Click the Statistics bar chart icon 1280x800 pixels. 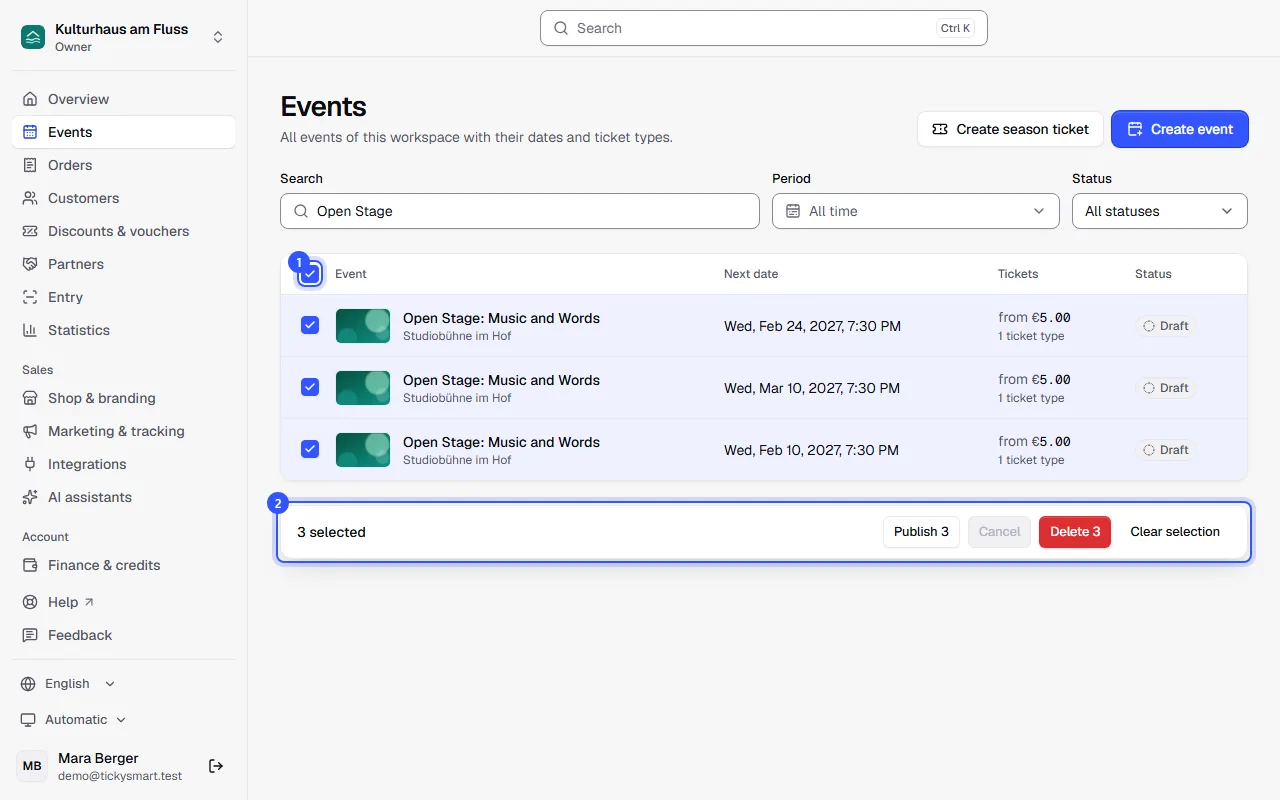pos(30,330)
